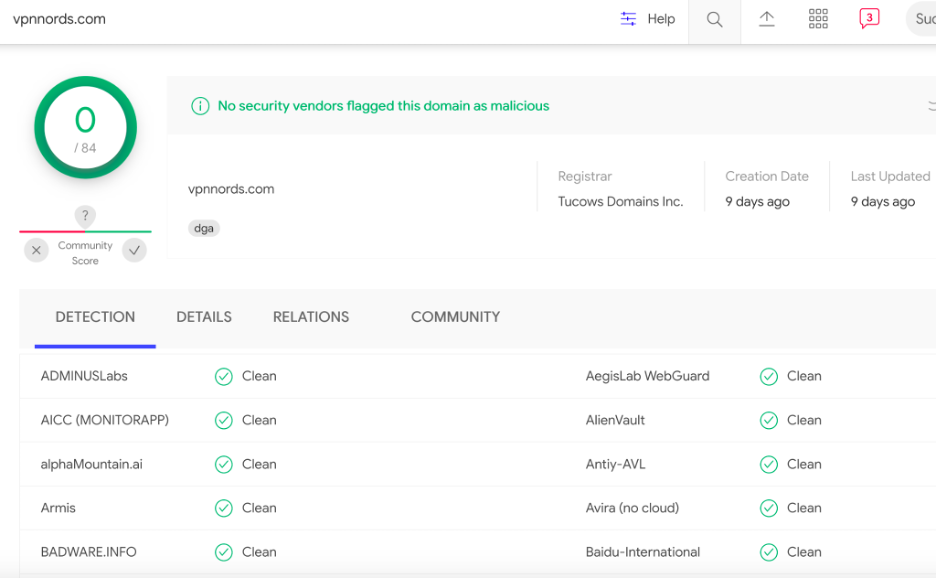The height and width of the screenshot is (578, 936).
Task: Click the info icon beside no-vendors message
Action: 200,106
